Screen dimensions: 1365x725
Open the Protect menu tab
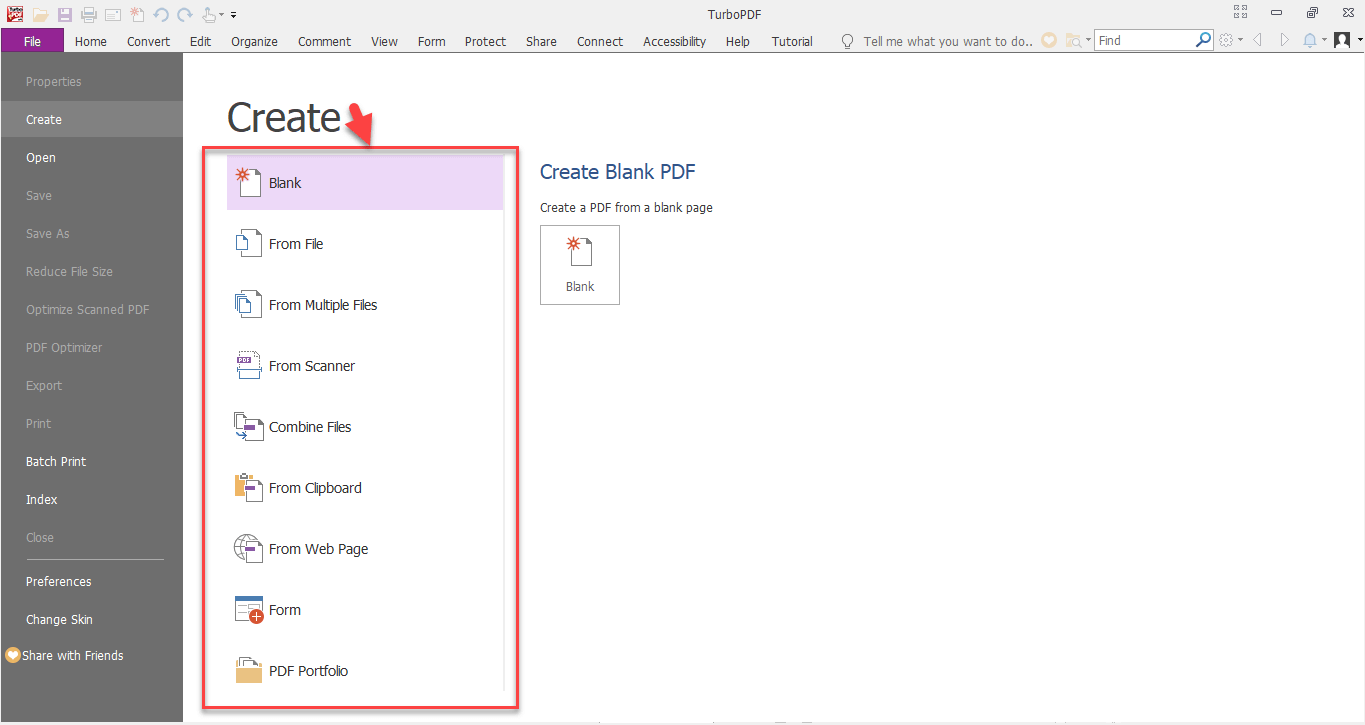(x=485, y=41)
